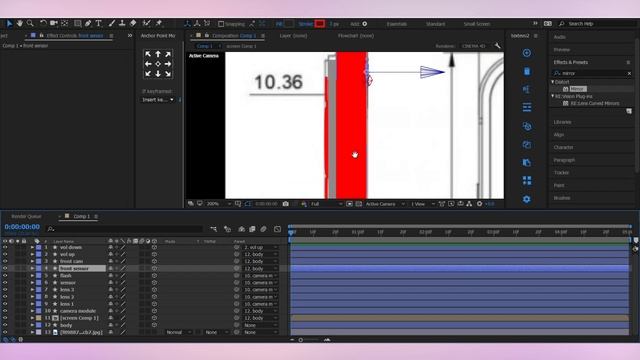Viewport: 640px width, 360px height.
Task: Collapse the RE:Vision Plug-ins category
Action: click(553, 96)
